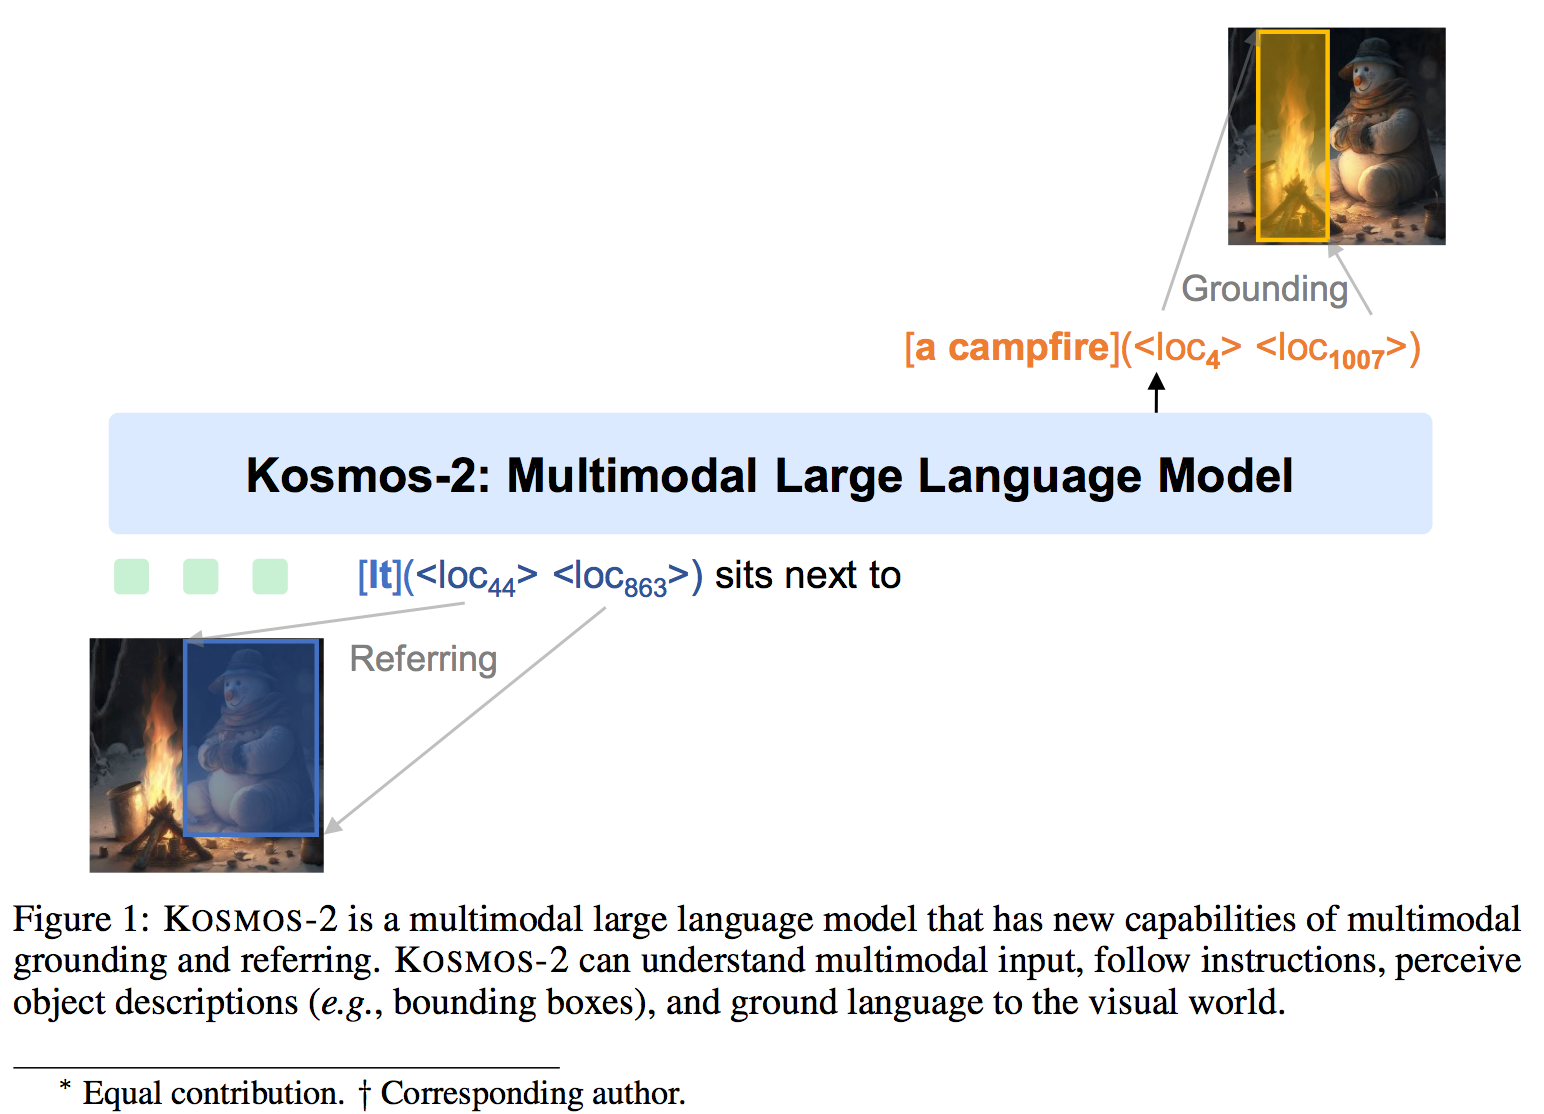
Task: Click the 'Grounding' label
Action: (x=1264, y=289)
